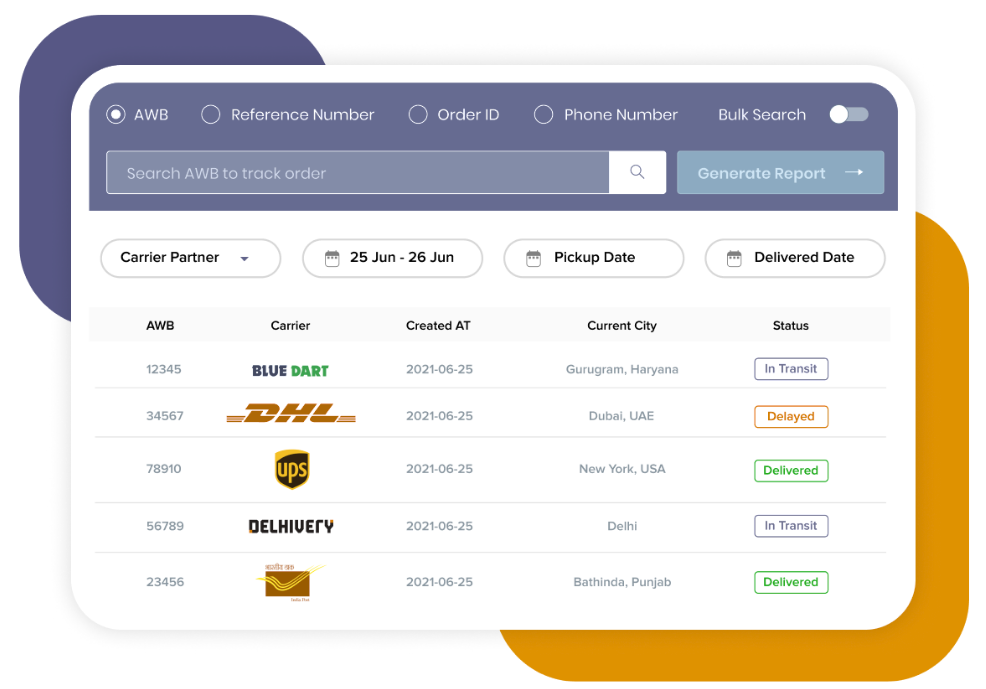Enable the Bulk Search toggle

(848, 115)
